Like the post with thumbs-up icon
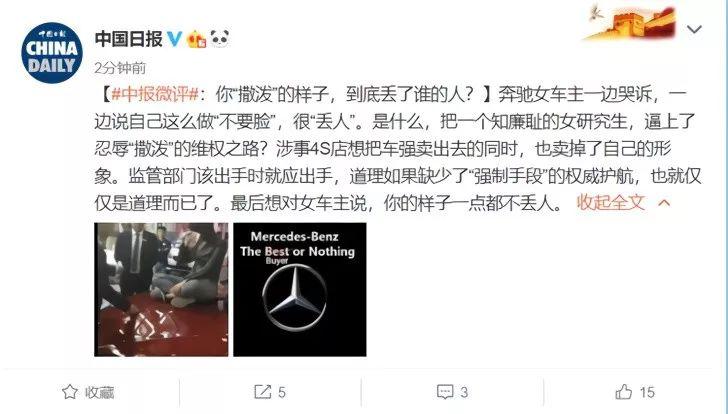728x414 pixels. (624, 392)
